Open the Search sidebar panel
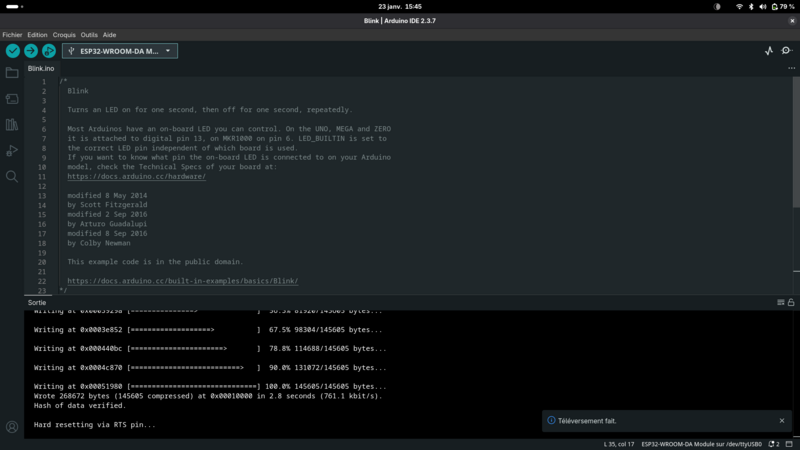This screenshot has height=450, width=800. [12, 177]
